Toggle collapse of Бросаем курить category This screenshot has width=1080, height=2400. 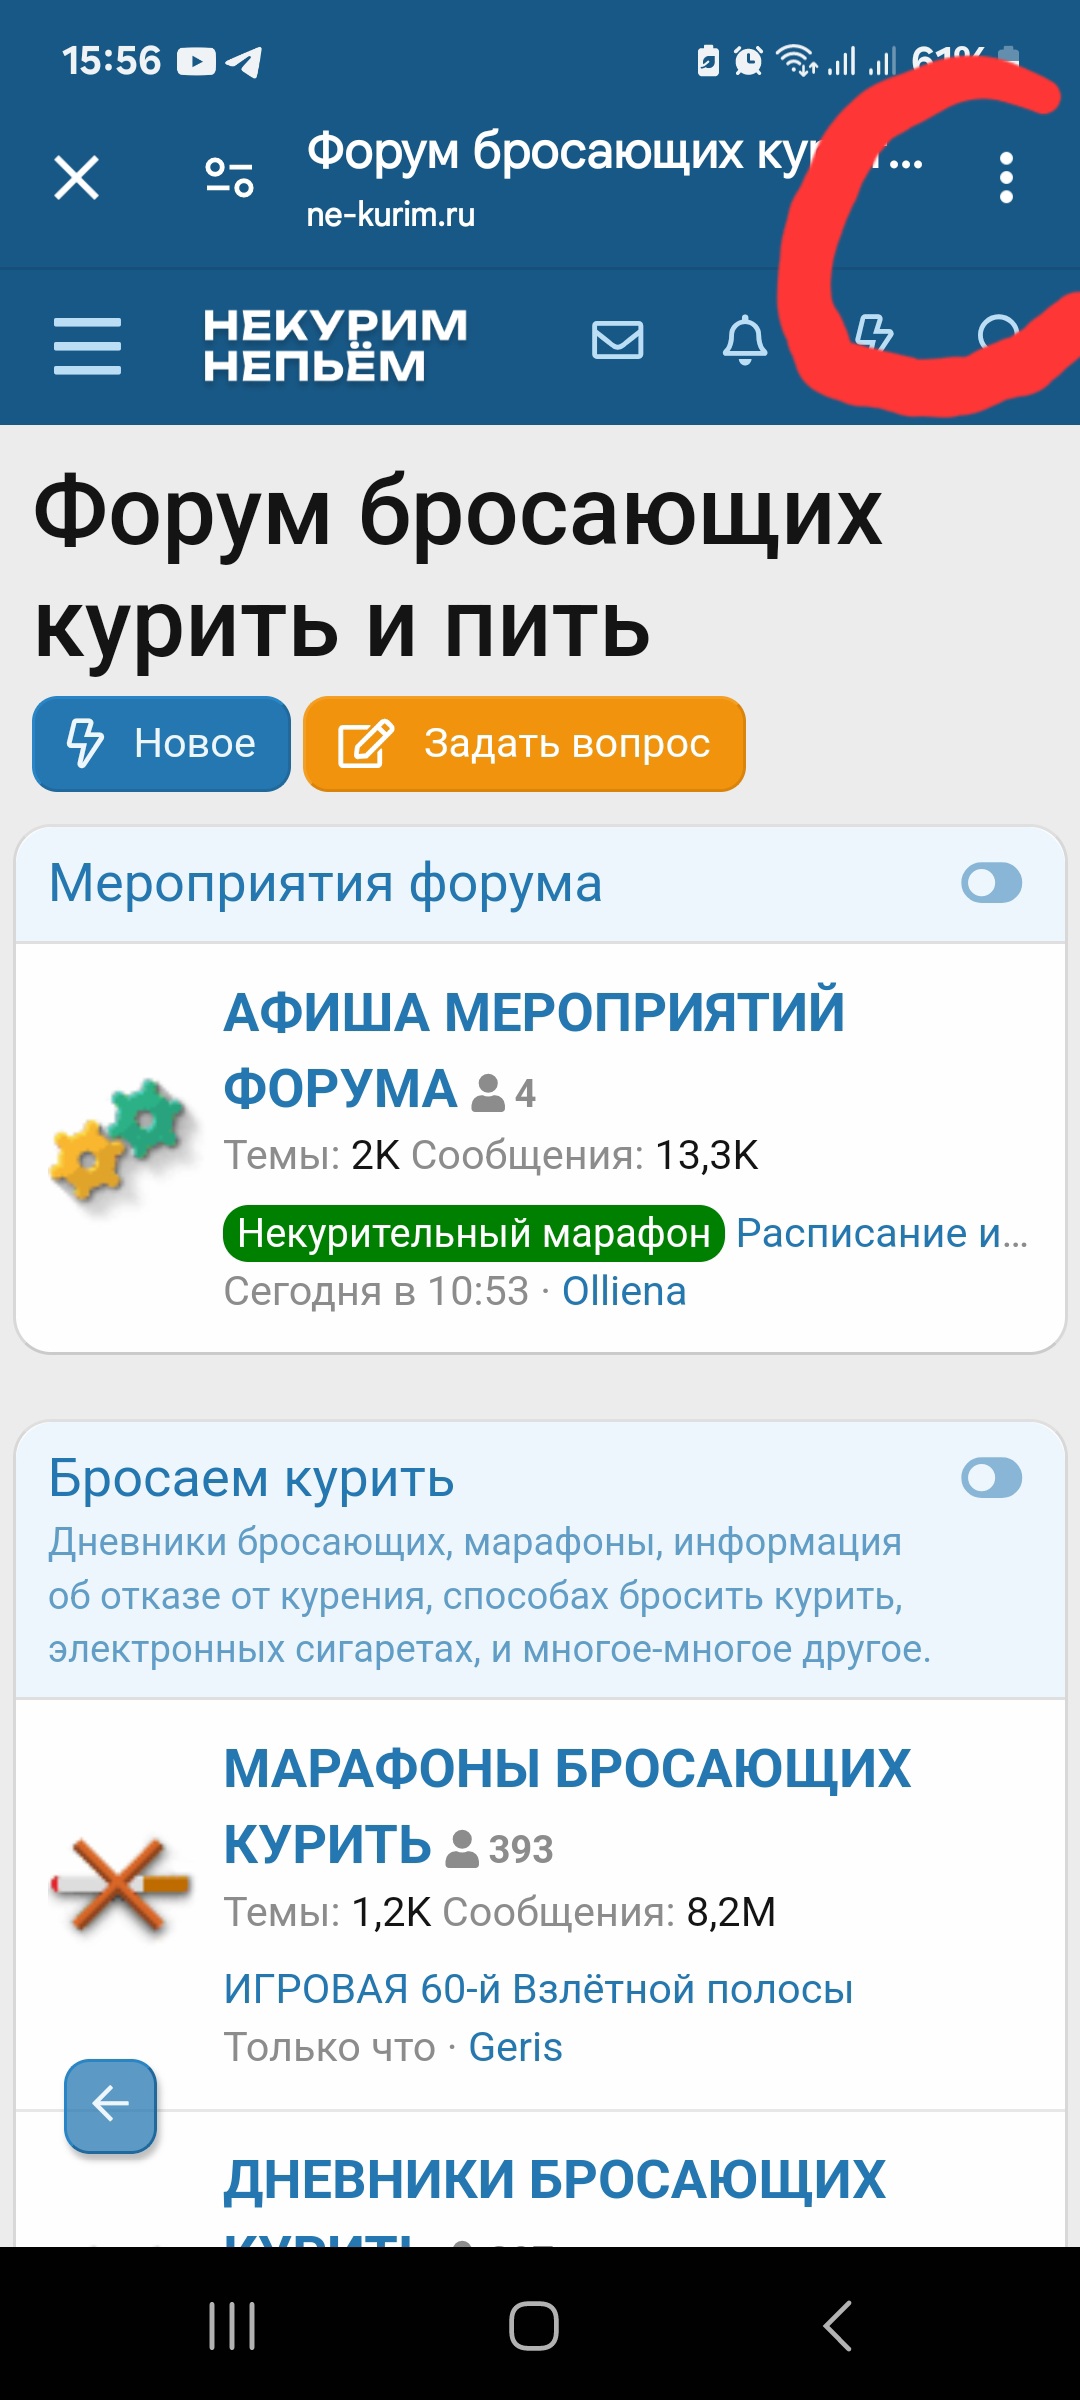[991, 1478]
